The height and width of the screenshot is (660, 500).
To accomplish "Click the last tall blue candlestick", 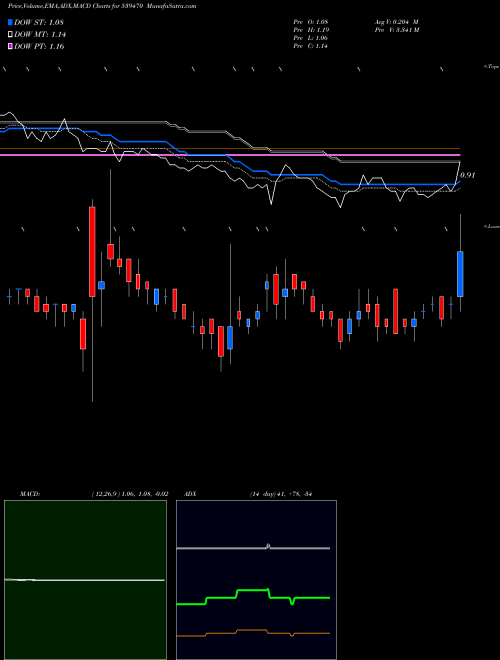I will 460,274.
